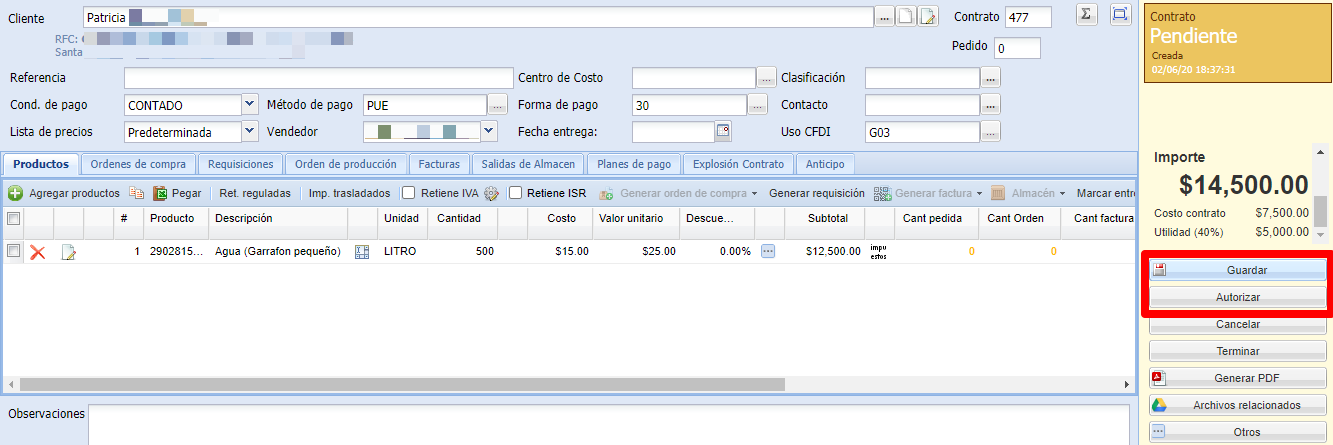Switch to the Ordenes de compra tab
This screenshot has width=1333, height=445.
[x=138, y=164]
